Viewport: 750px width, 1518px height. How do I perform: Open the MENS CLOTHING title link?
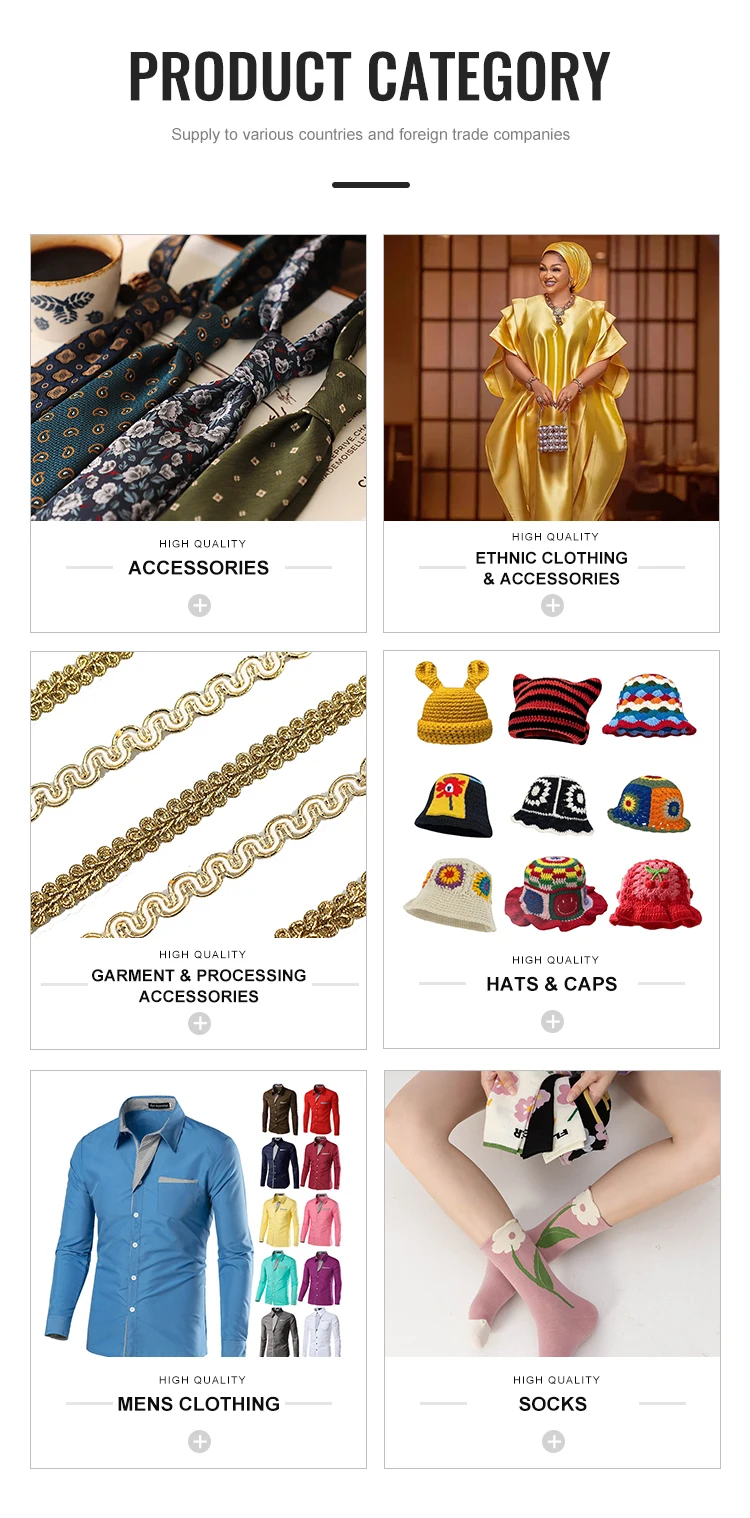pyautogui.click(x=199, y=1404)
